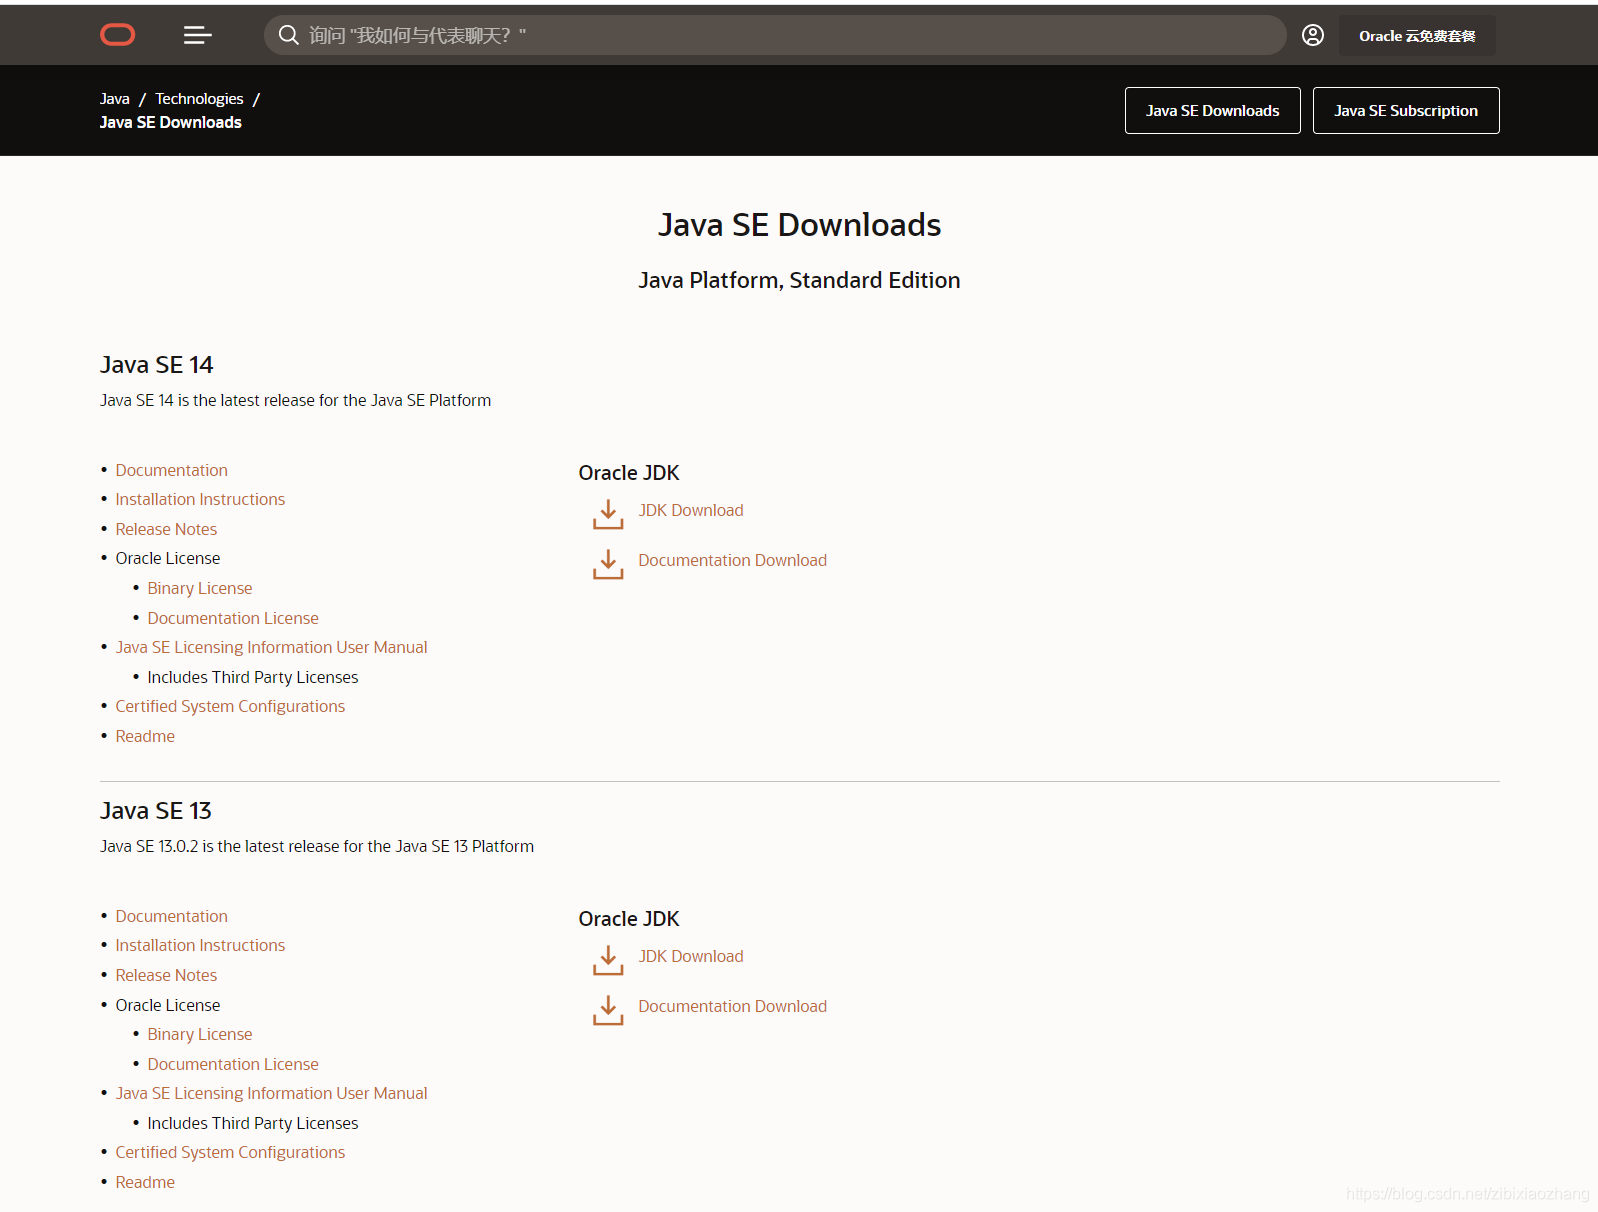Open Java SE 13 Installation Instructions
This screenshot has width=1598, height=1212.
coord(200,945)
